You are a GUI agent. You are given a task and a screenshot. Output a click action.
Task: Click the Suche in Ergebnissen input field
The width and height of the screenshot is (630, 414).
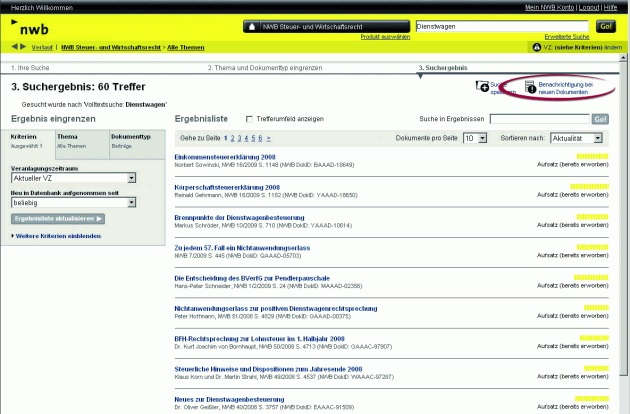coord(539,119)
